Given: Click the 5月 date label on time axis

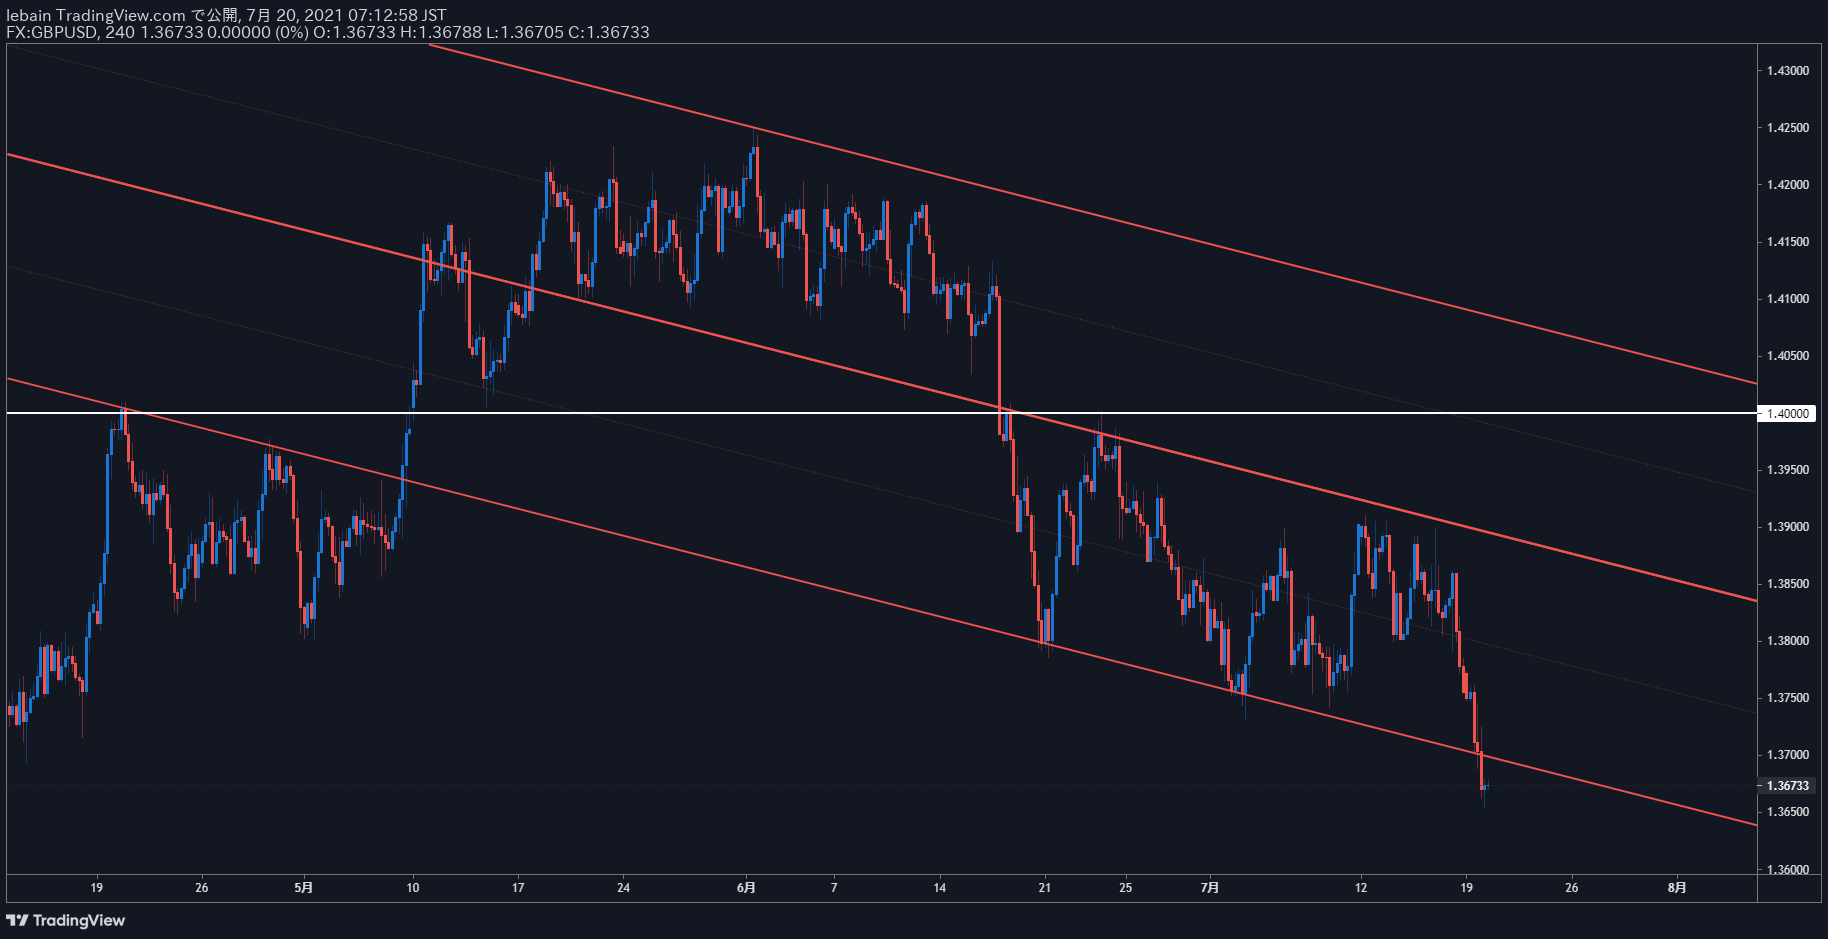Looking at the screenshot, I should [305, 888].
